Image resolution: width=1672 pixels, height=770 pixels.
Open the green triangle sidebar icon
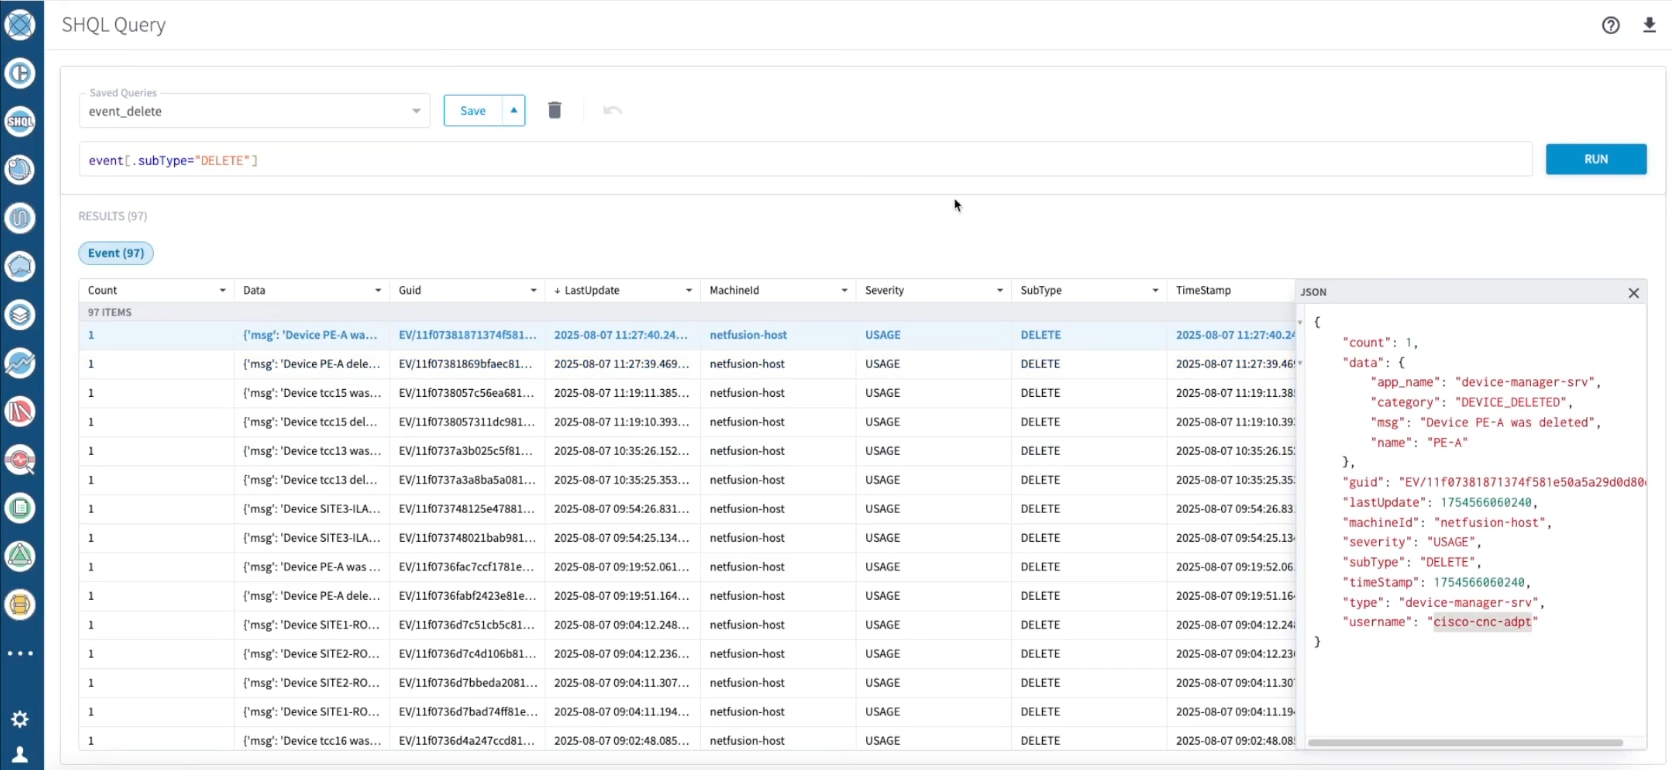tap(20, 556)
